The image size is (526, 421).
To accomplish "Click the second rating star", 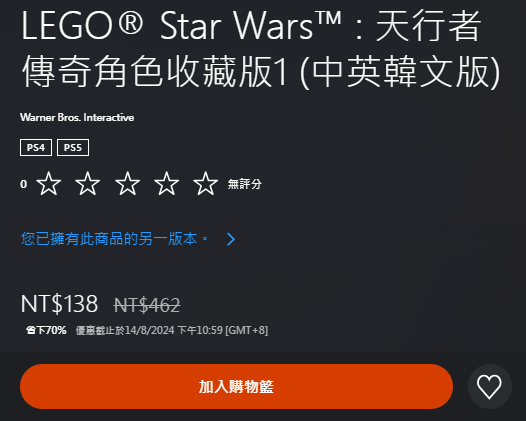I will tap(88, 183).
